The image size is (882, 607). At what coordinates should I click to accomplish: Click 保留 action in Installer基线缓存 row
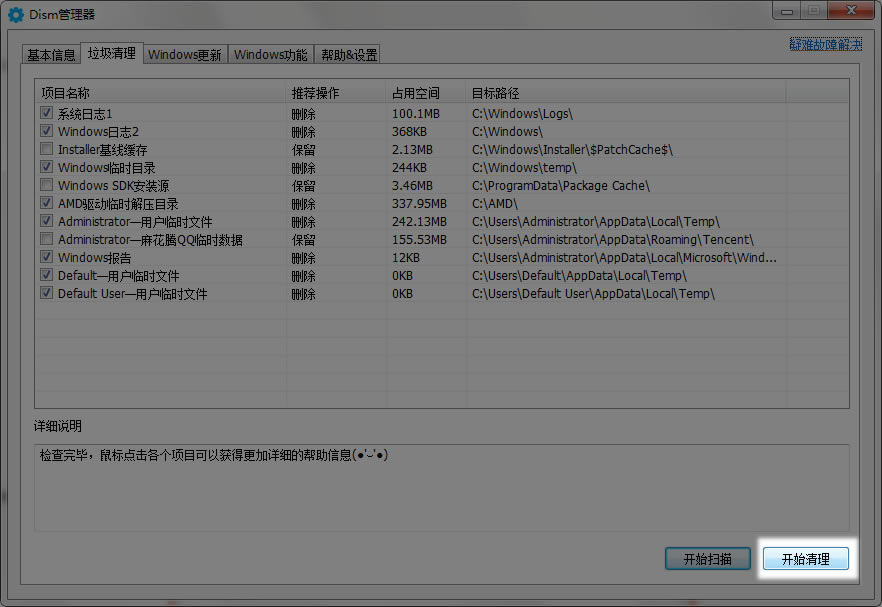tap(303, 150)
